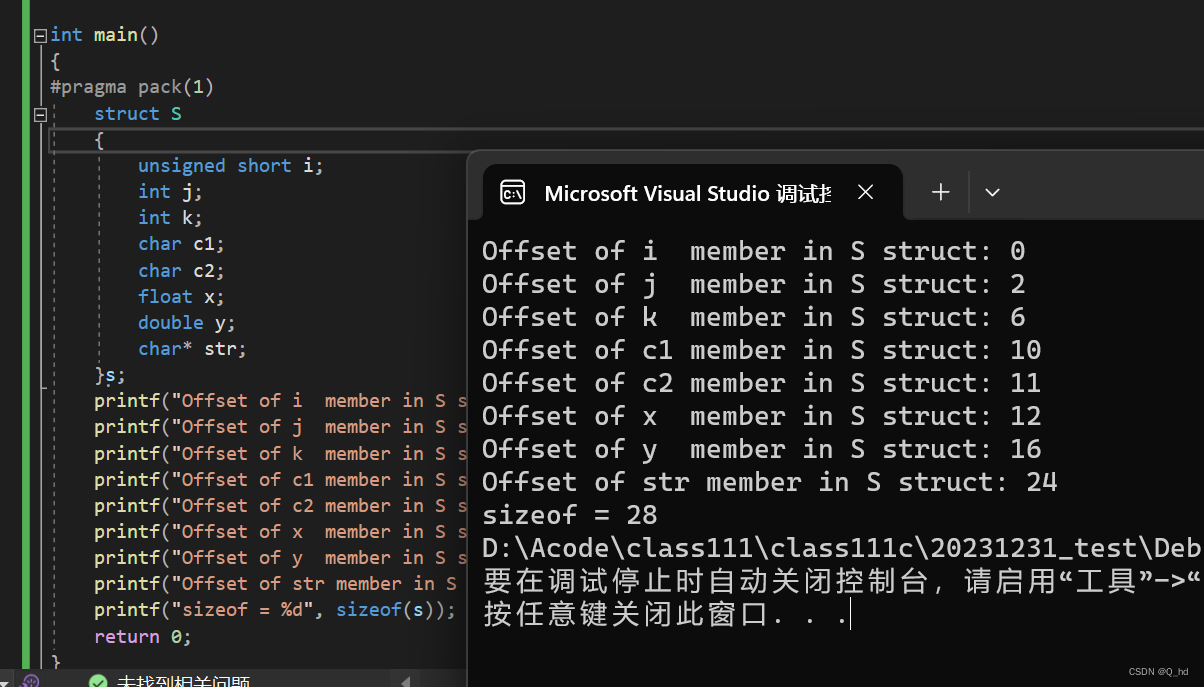Collapse the struct S block
Viewport: 1204px width, 687px height.
click(x=40, y=114)
